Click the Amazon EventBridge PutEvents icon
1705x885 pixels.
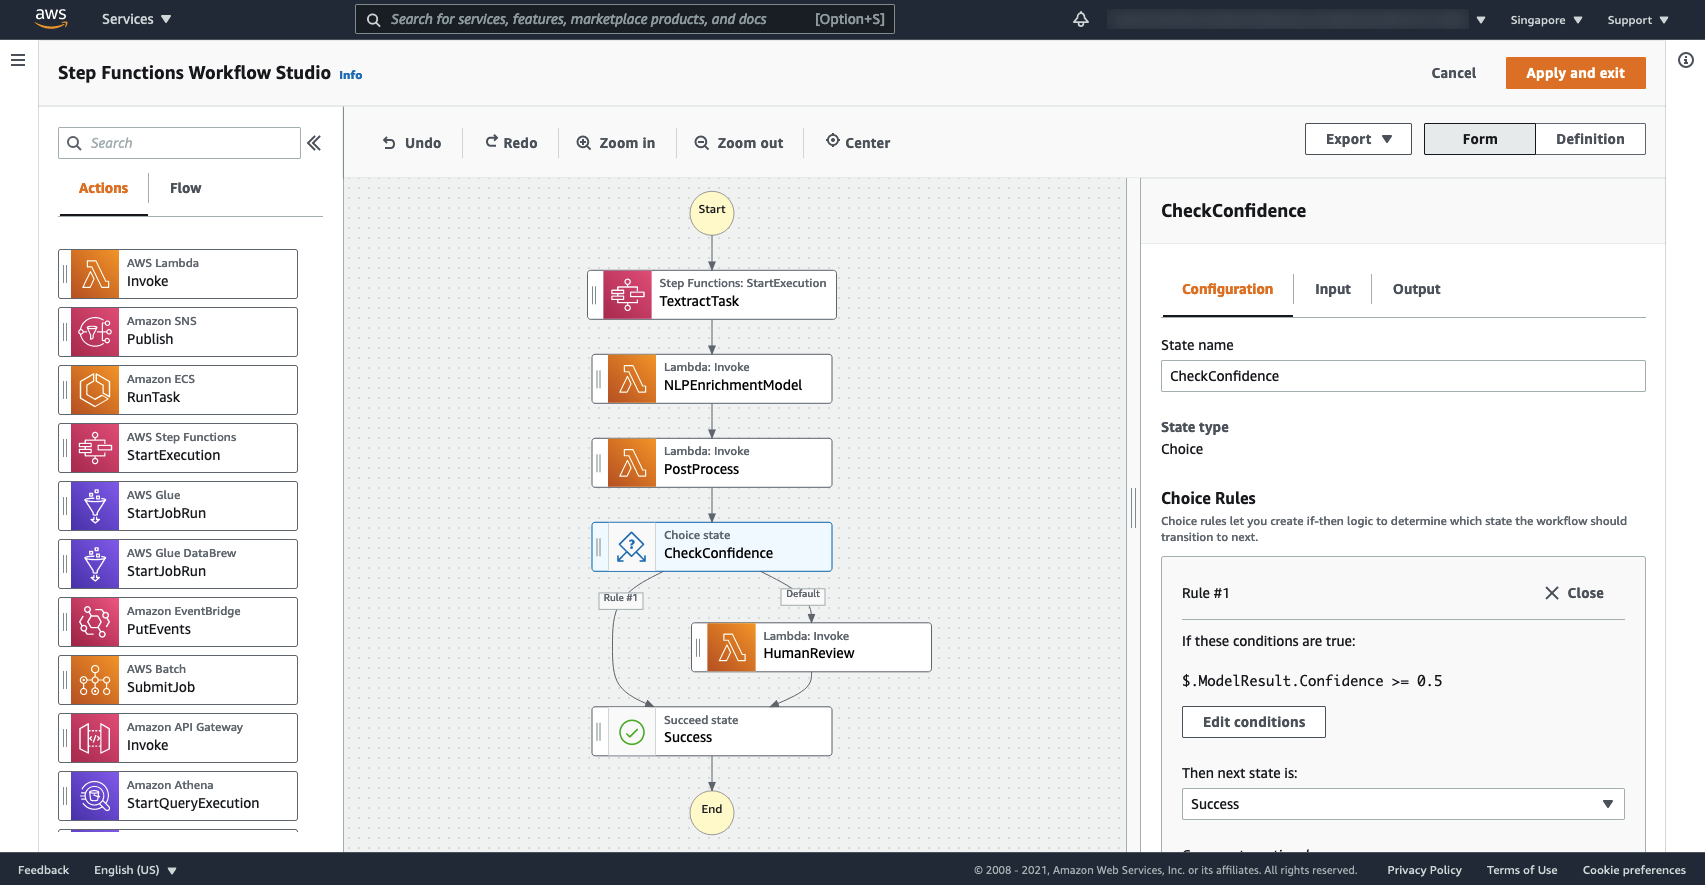pyautogui.click(x=95, y=622)
